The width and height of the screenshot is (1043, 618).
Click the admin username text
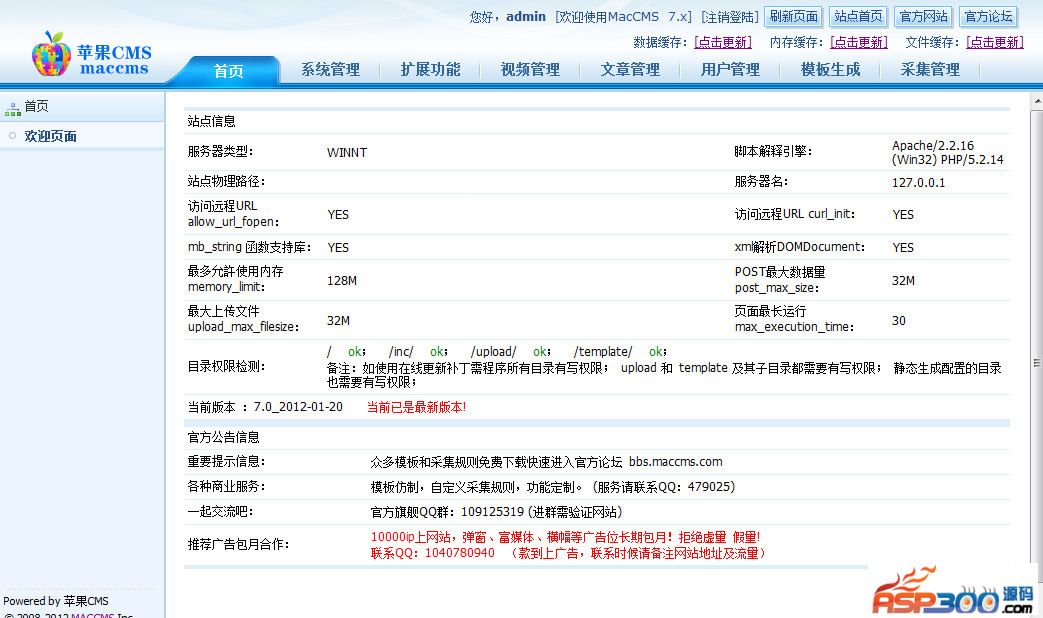(525, 17)
